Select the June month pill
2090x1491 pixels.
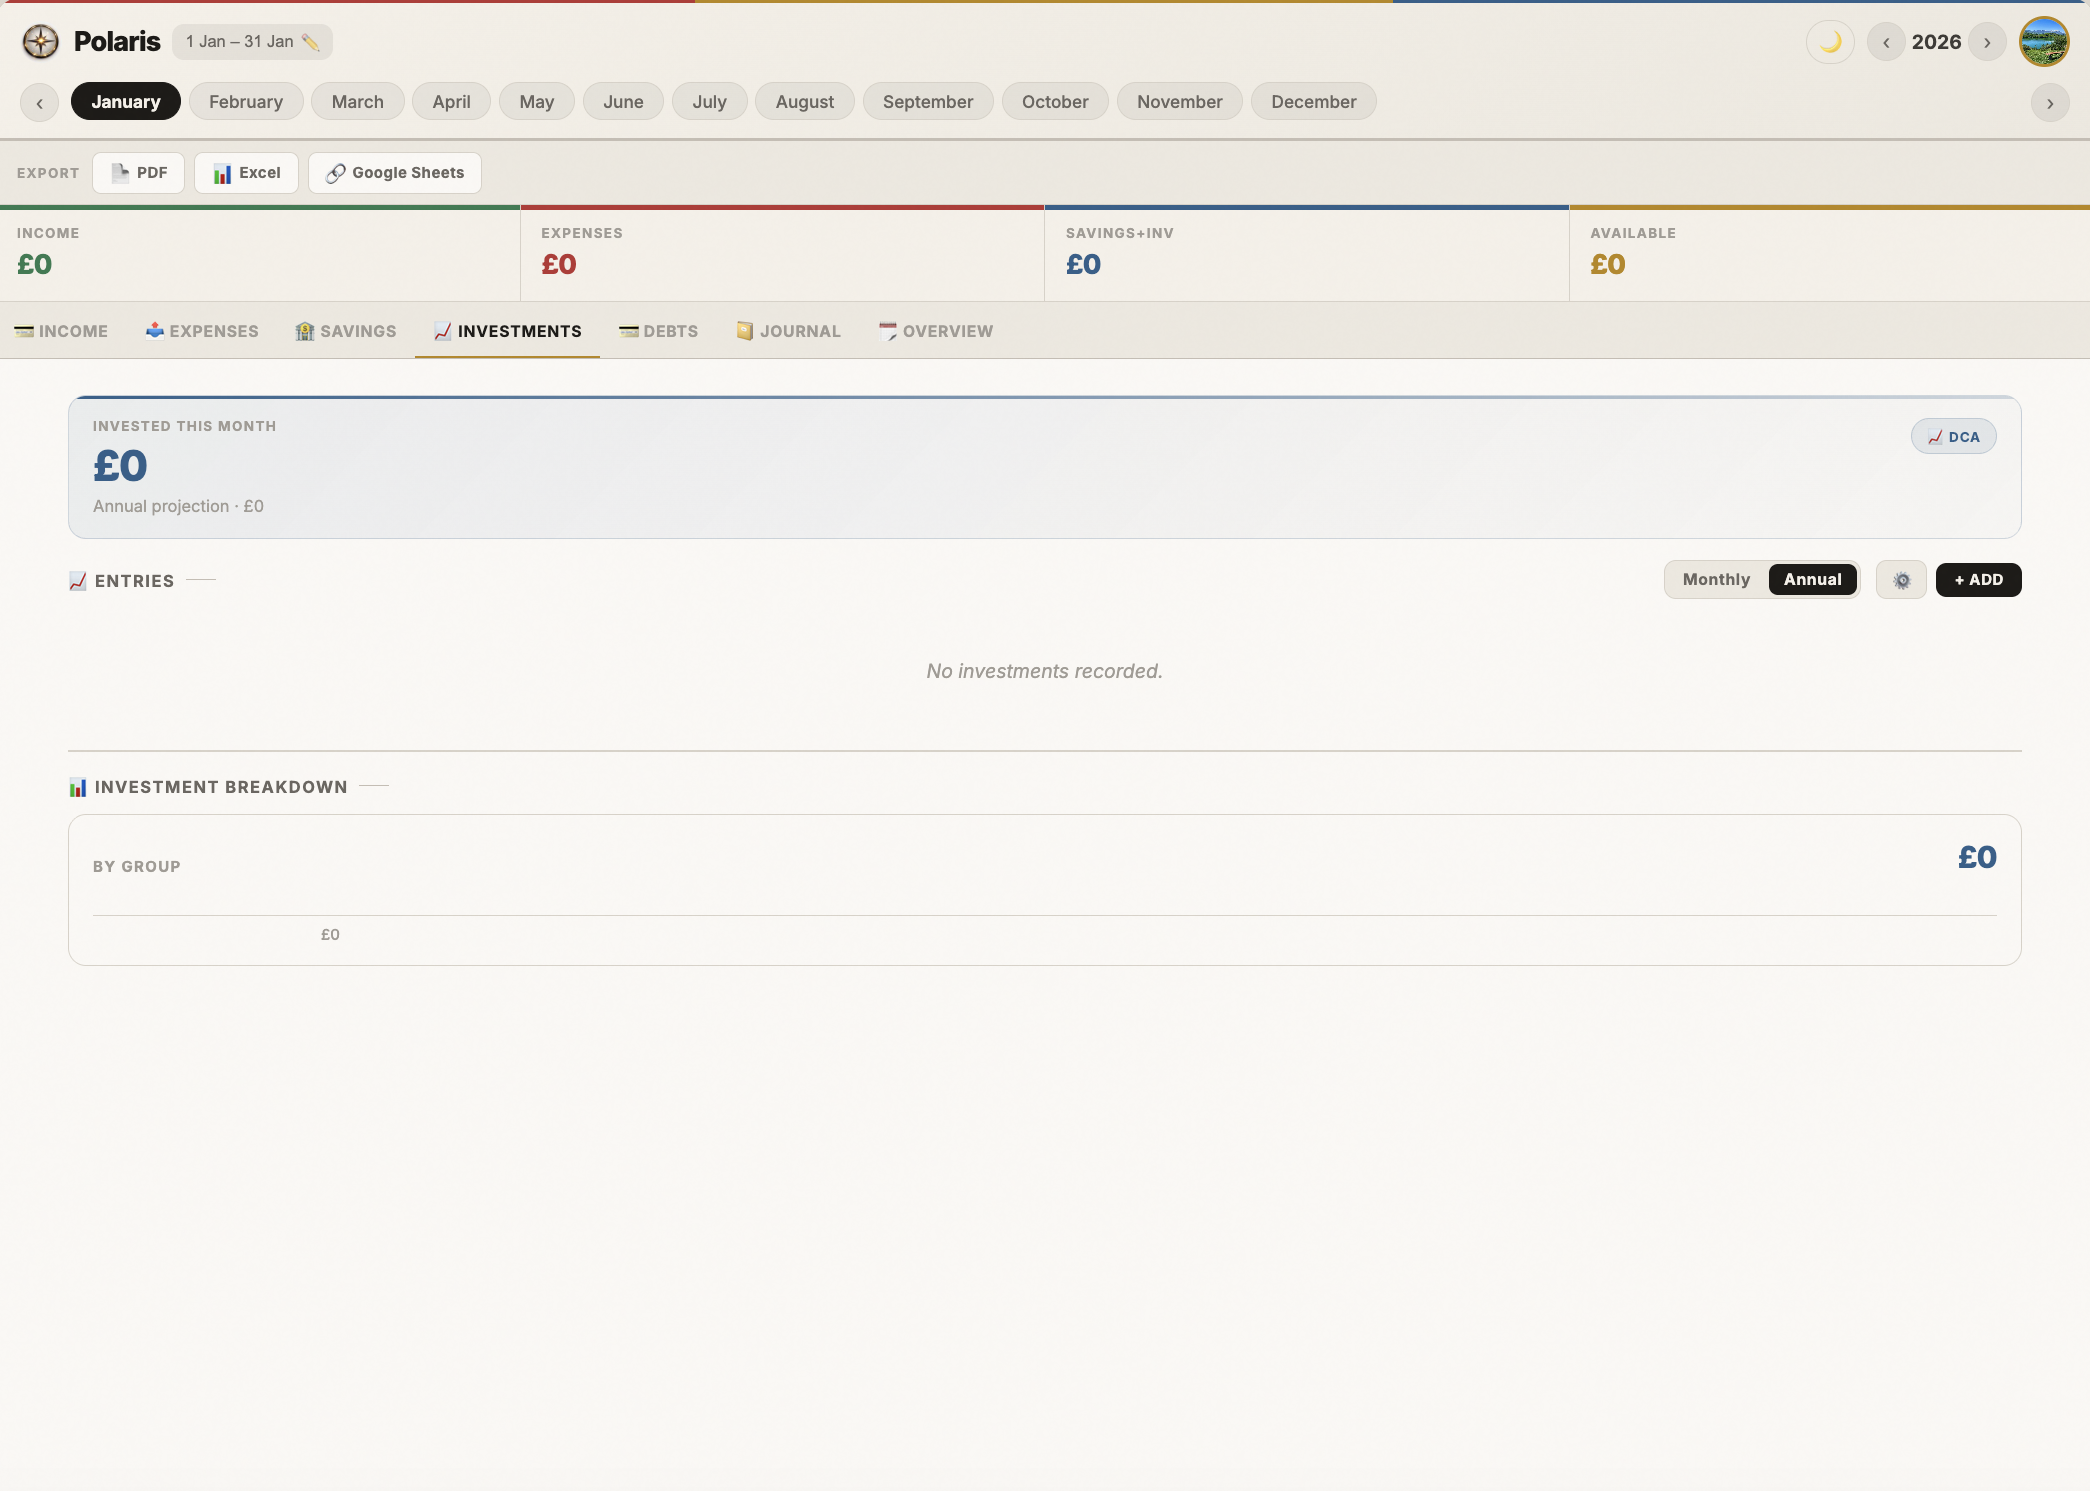click(623, 102)
